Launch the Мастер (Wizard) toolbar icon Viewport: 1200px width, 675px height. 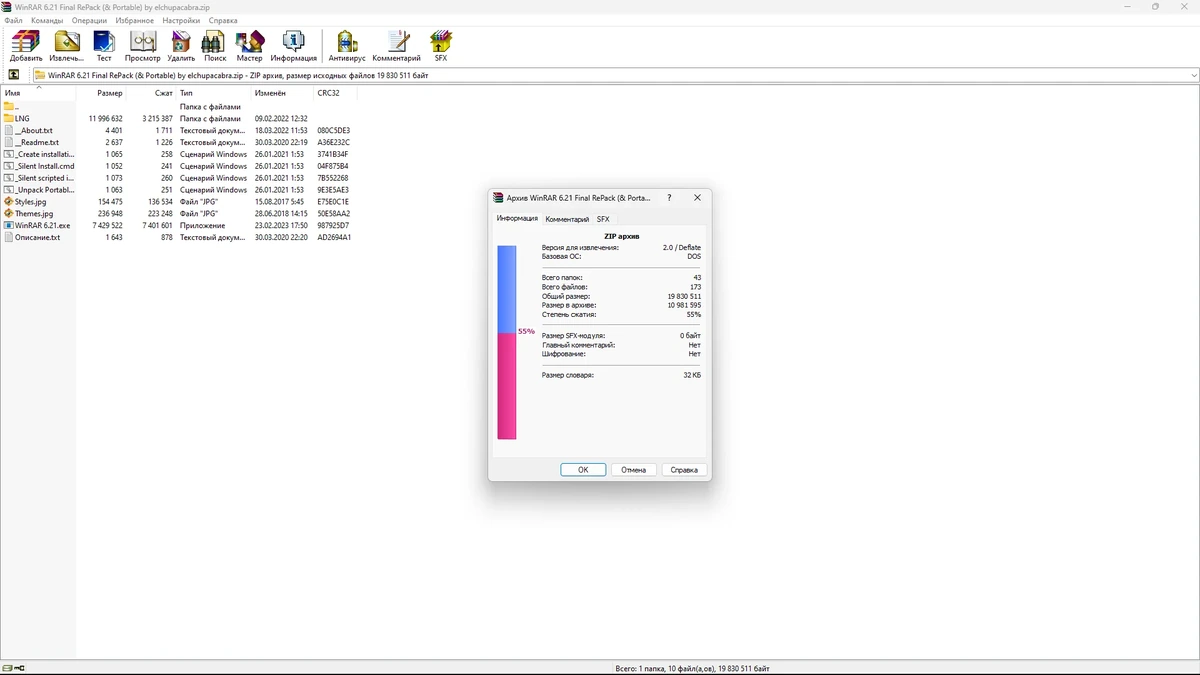pyautogui.click(x=249, y=42)
